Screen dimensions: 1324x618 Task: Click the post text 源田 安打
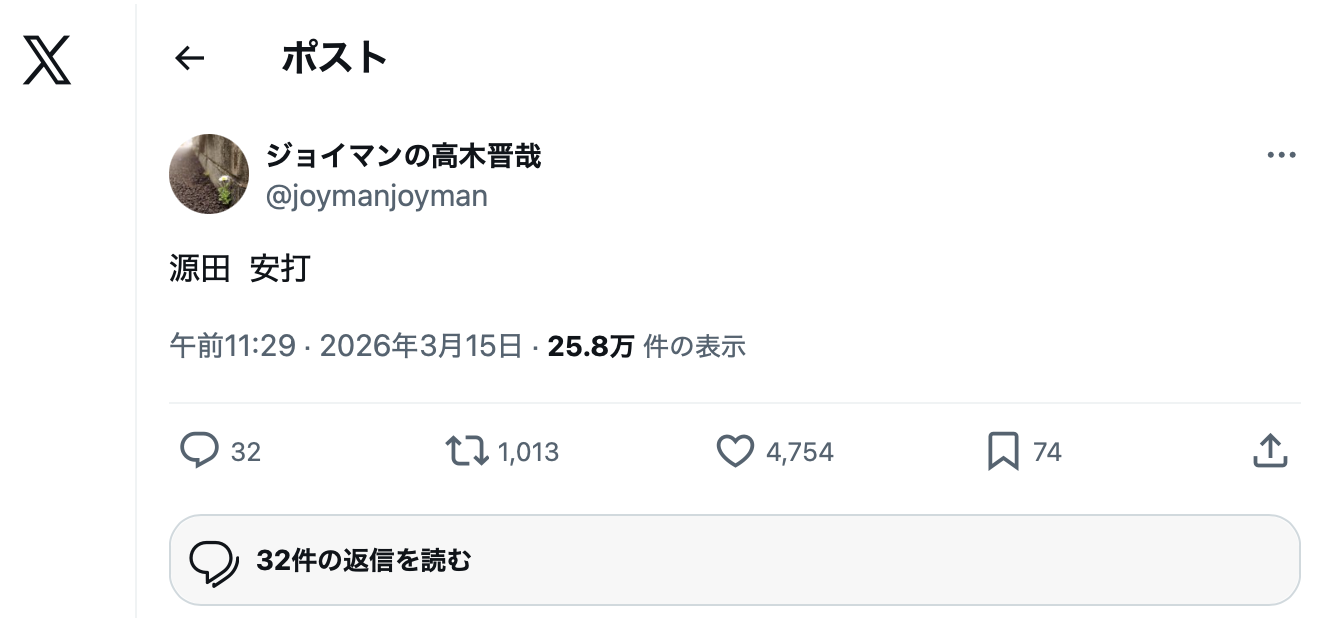pyautogui.click(x=240, y=269)
